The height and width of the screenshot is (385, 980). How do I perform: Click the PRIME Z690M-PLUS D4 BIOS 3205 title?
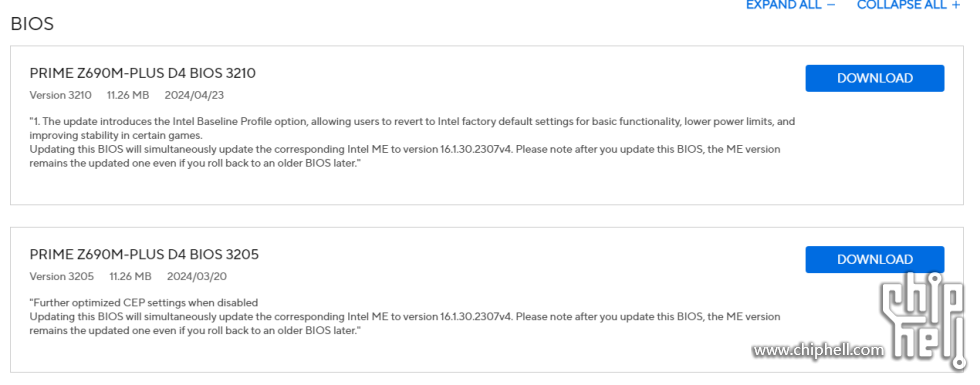[x=144, y=254]
